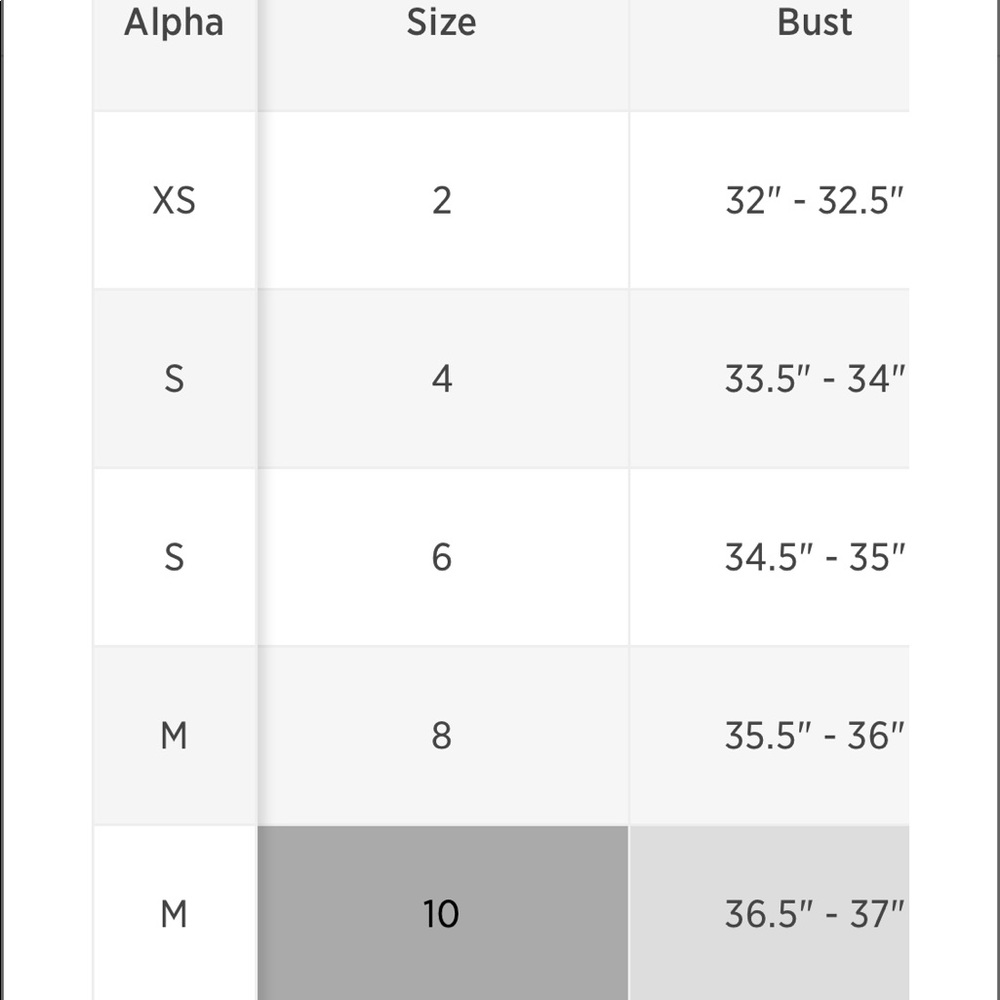This screenshot has width=1000, height=1000.
Task: Choose the numeric size 8 cell
Action: 442,736
